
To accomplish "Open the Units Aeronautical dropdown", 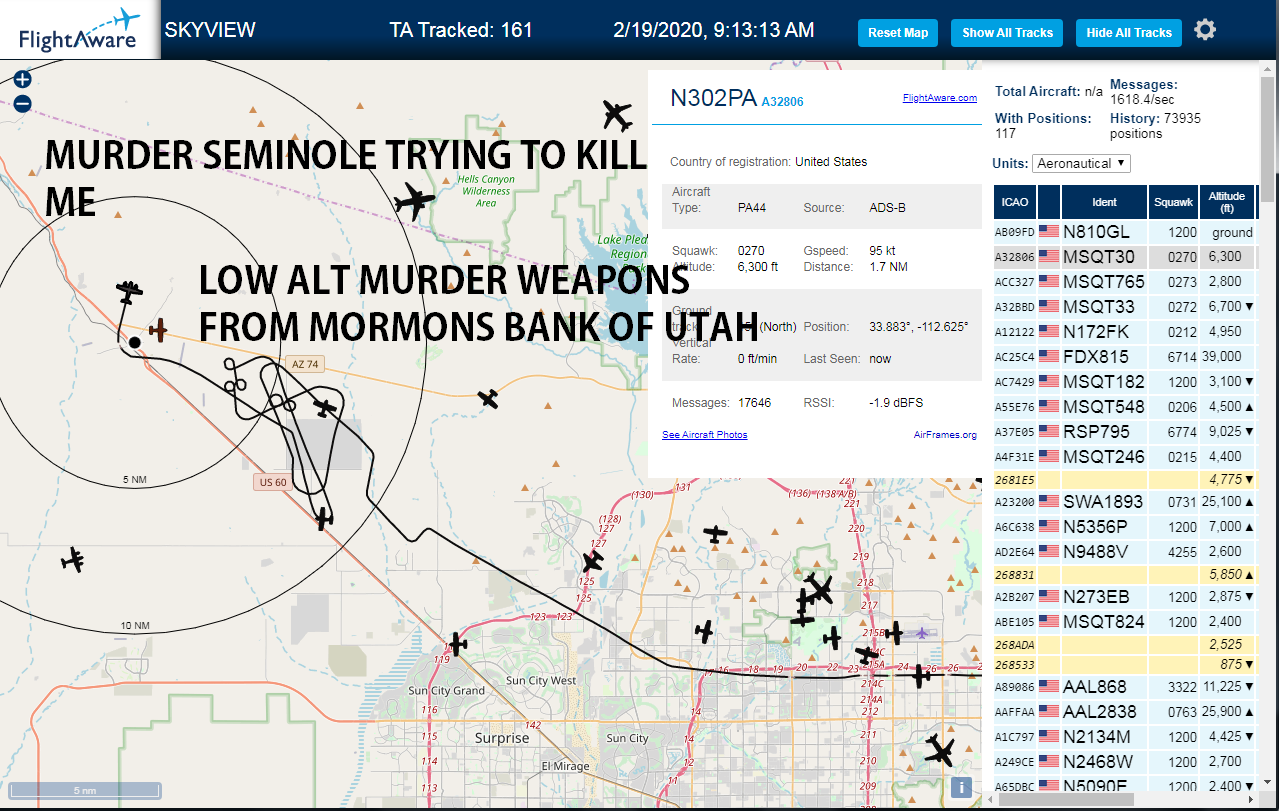I will click(1081, 163).
